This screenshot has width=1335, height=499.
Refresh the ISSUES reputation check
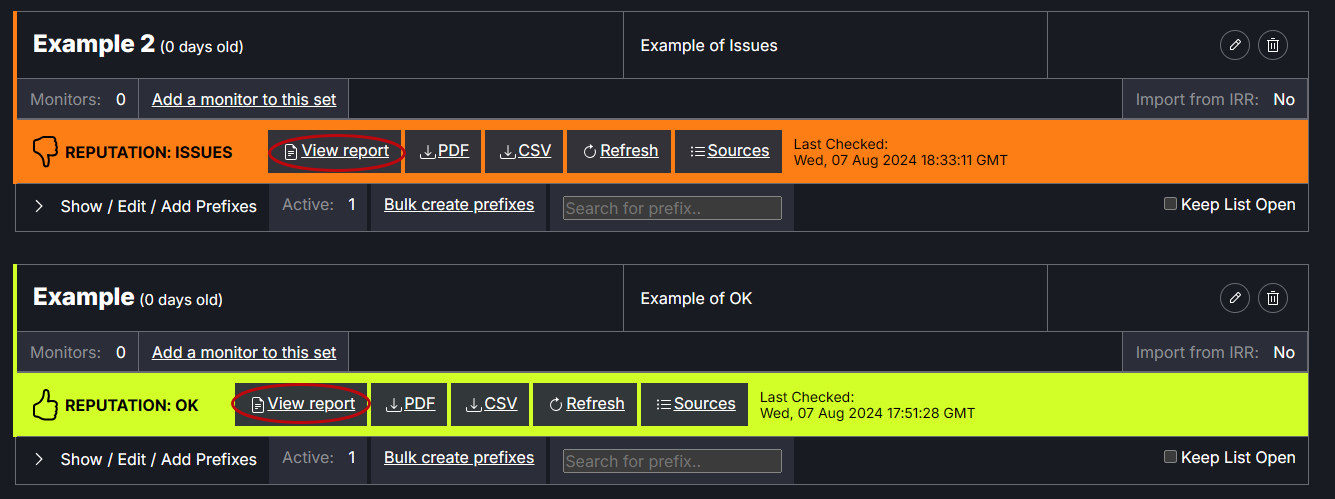pos(620,151)
